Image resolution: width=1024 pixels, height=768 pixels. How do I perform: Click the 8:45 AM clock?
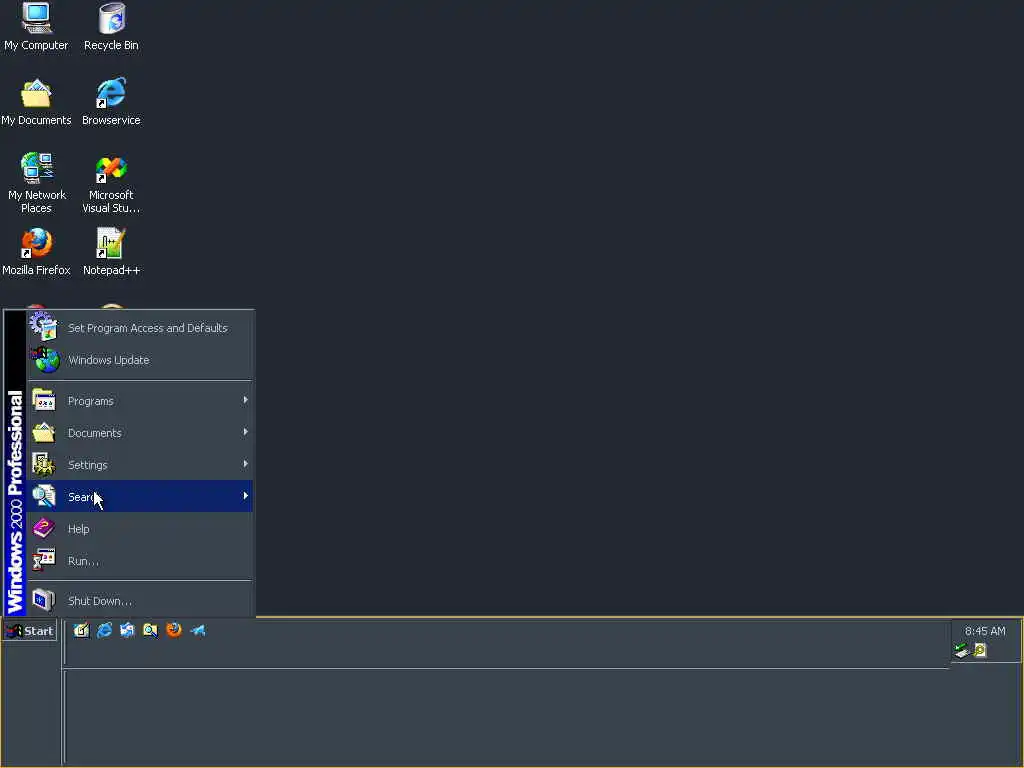(985, 631)
